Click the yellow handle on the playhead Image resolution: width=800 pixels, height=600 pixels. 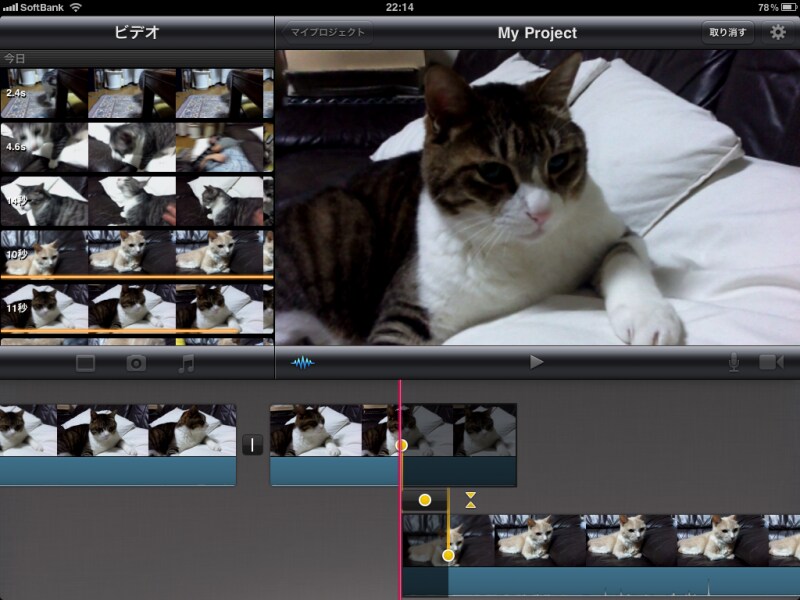tap(402, 445)
